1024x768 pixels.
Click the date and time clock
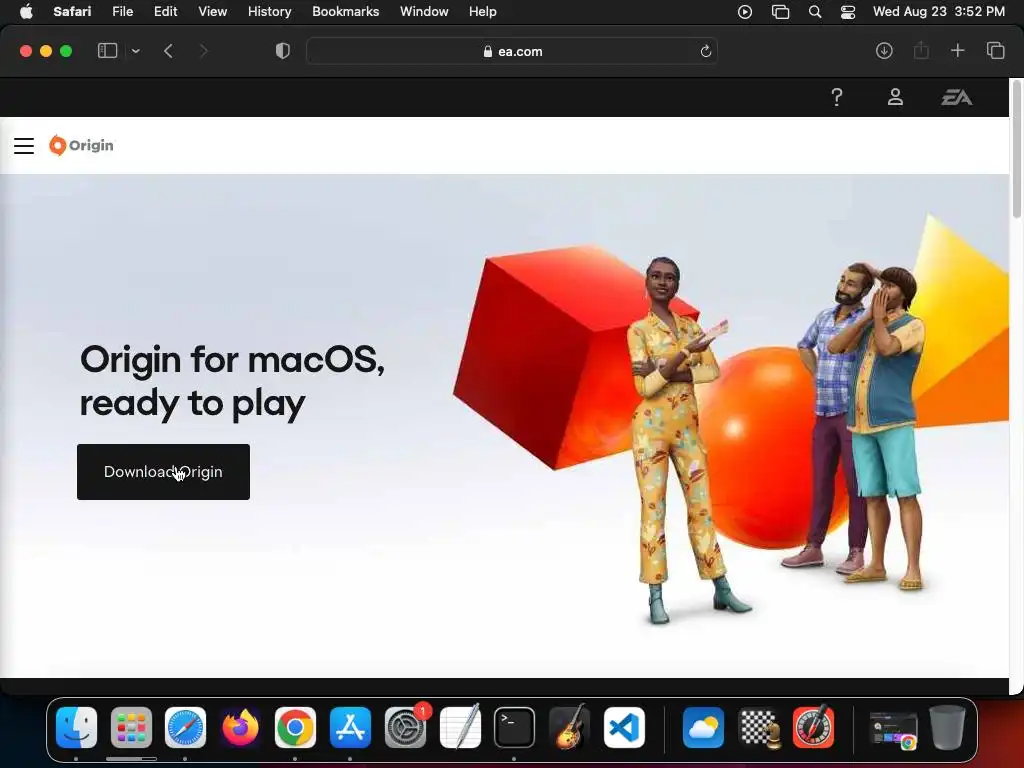click(938, 12)
